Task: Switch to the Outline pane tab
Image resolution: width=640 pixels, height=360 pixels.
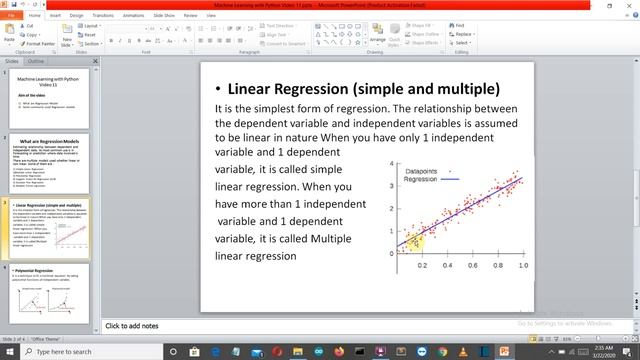Action: (36, 61)
